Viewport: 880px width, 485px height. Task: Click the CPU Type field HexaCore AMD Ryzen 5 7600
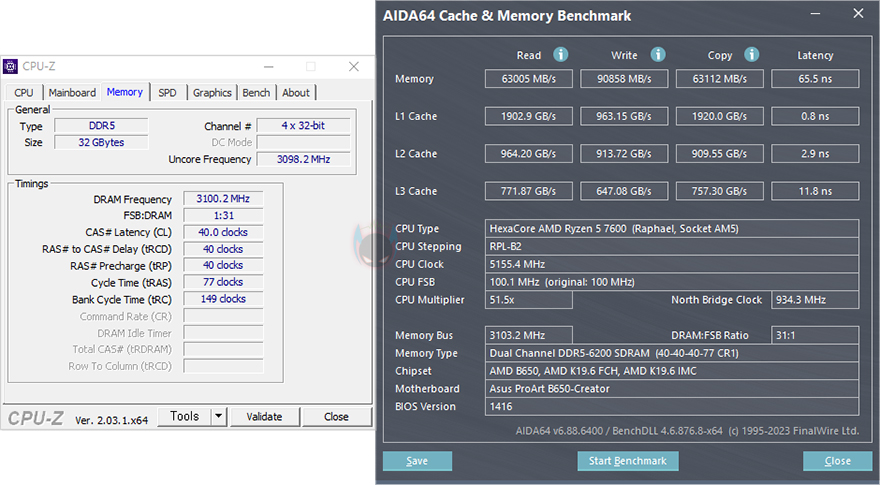pos(672,228)
